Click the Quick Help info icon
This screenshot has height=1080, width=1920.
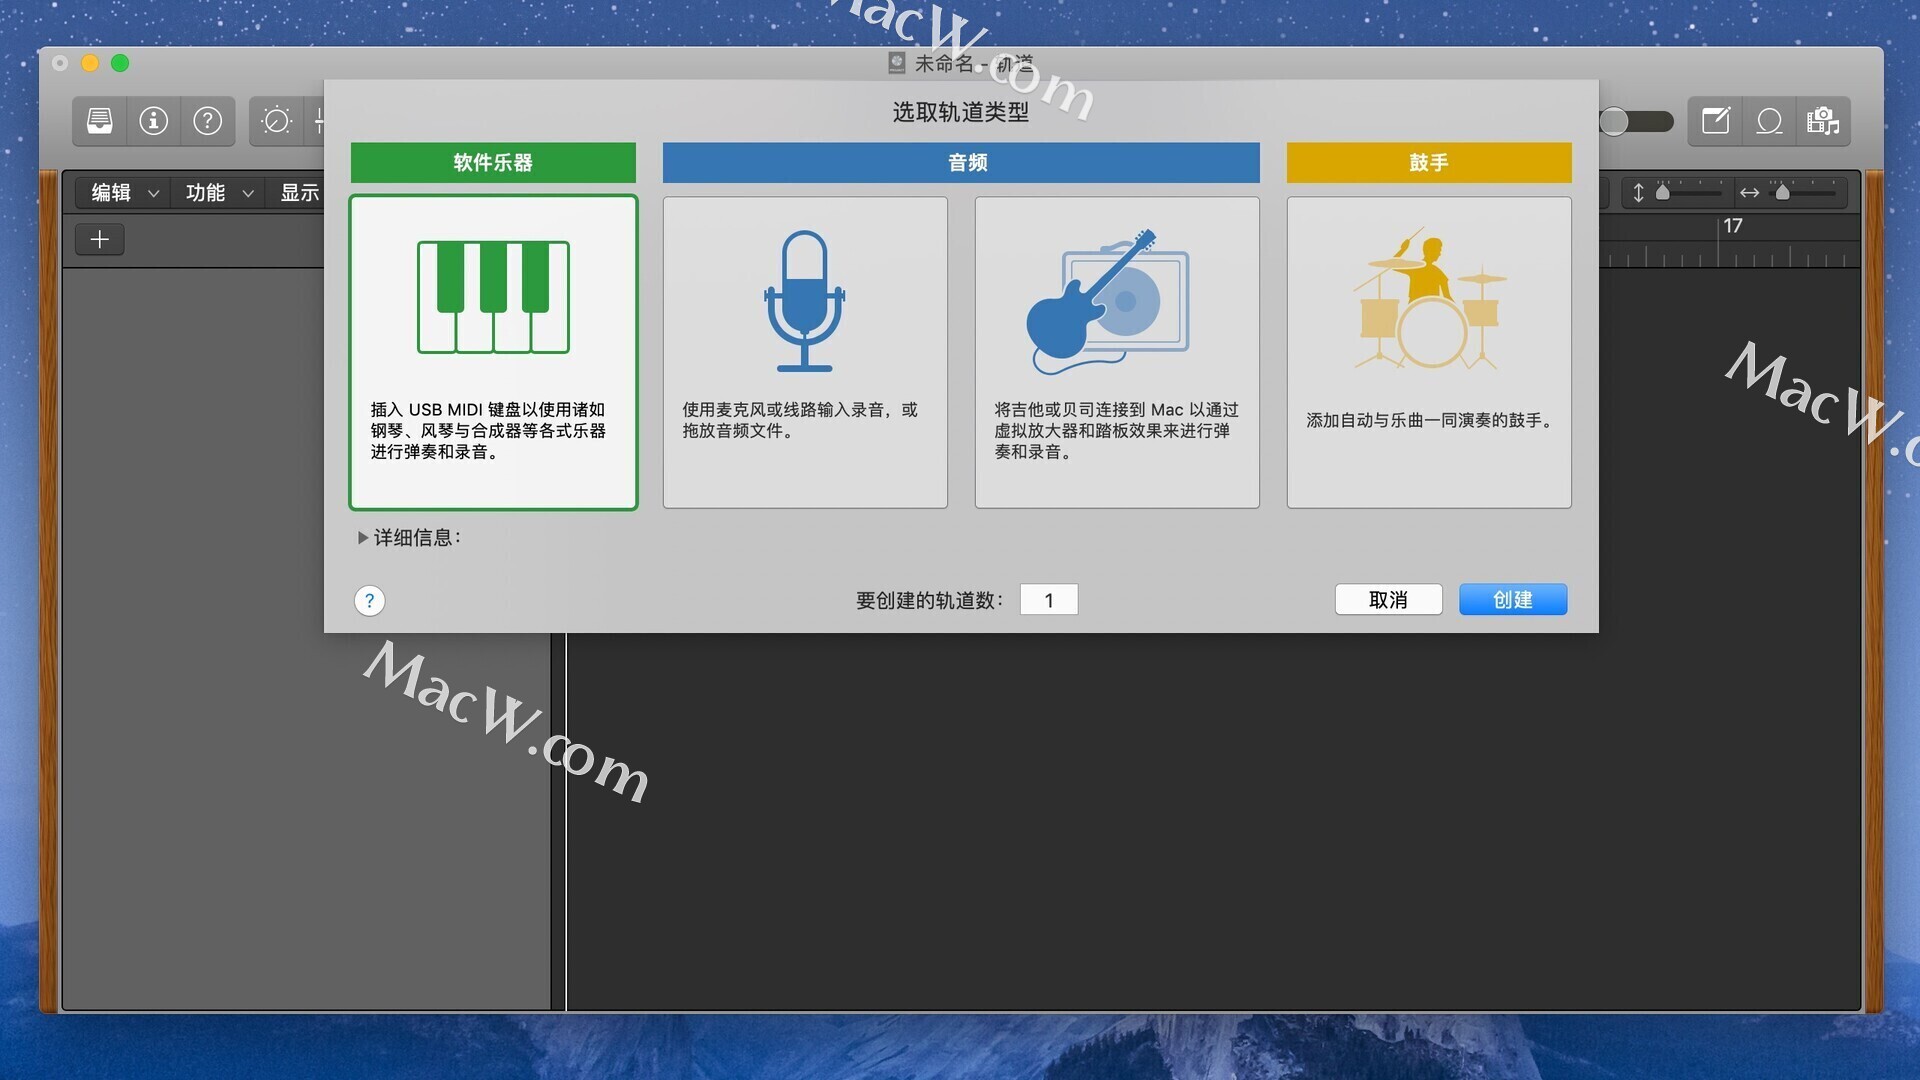tap(153, 121)
